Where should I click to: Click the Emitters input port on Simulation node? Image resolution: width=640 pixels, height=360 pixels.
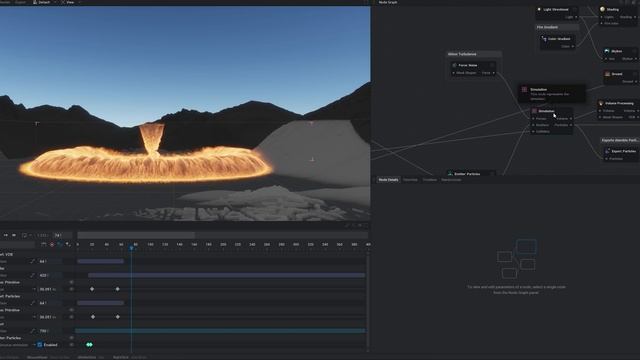pyautogui.click(x=533, y=125)
